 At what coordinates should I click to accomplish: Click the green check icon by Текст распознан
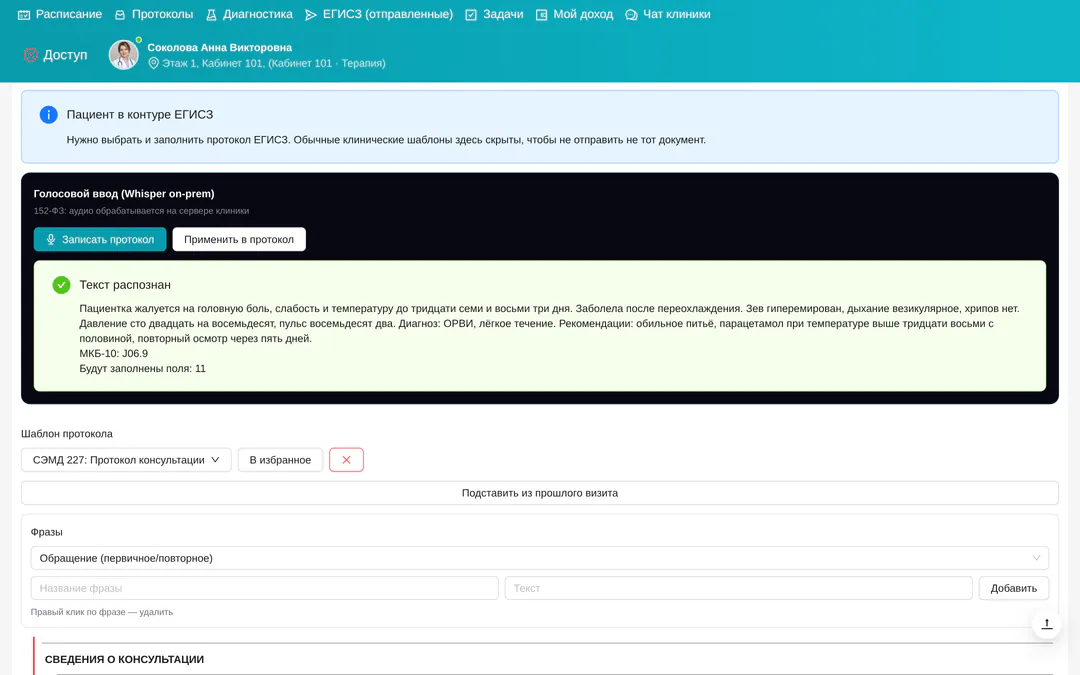pyautogui.click(x=61, y=285)
